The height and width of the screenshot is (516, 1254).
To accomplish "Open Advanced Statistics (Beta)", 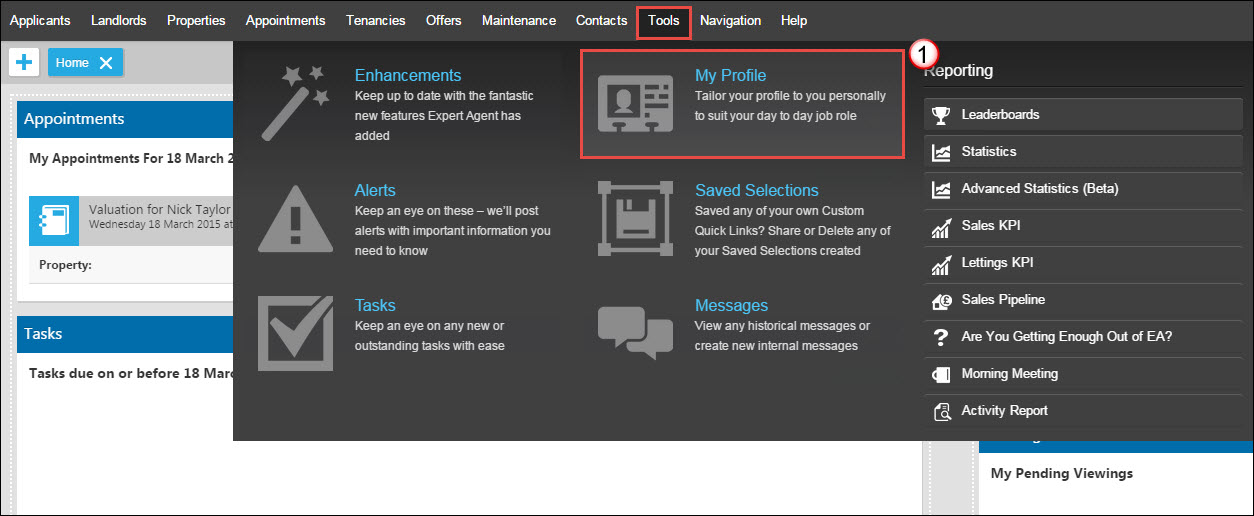I will pos(1083,189).
